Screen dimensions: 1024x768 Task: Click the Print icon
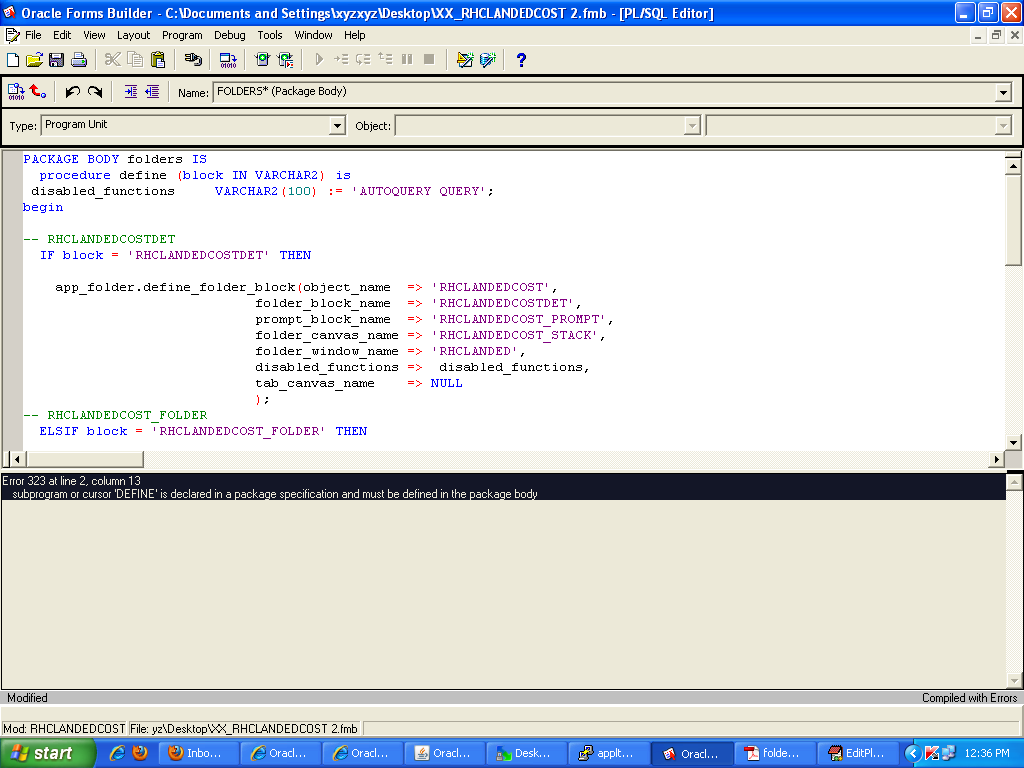point(79,60)
